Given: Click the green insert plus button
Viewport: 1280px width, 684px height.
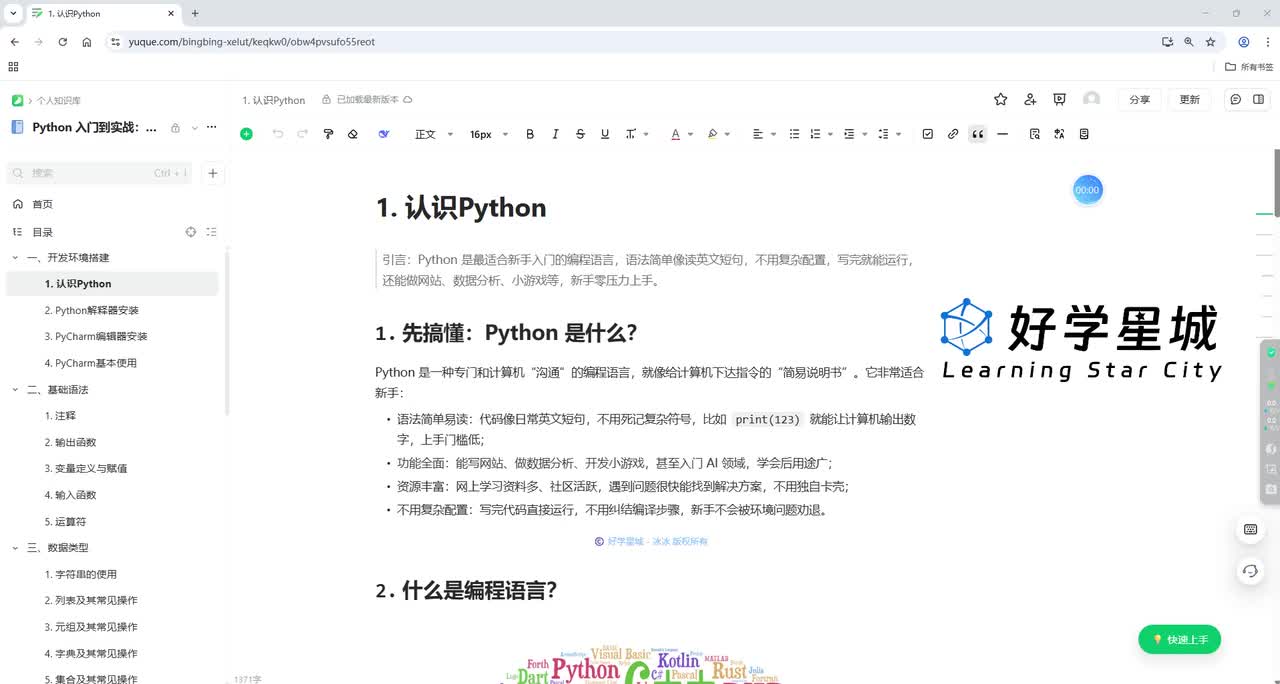Looking at the screenshot, I should tap(246, 134).
